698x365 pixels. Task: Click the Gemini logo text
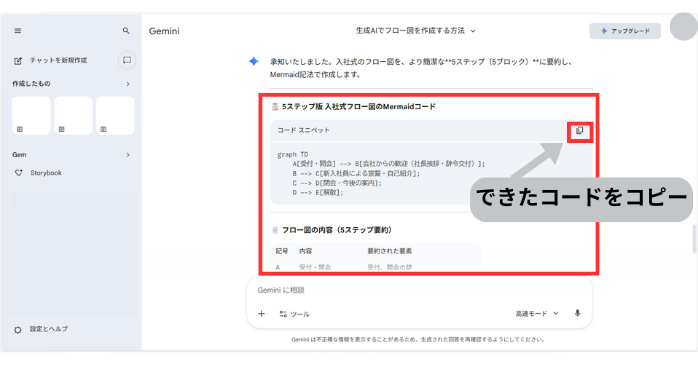[164, 31]
